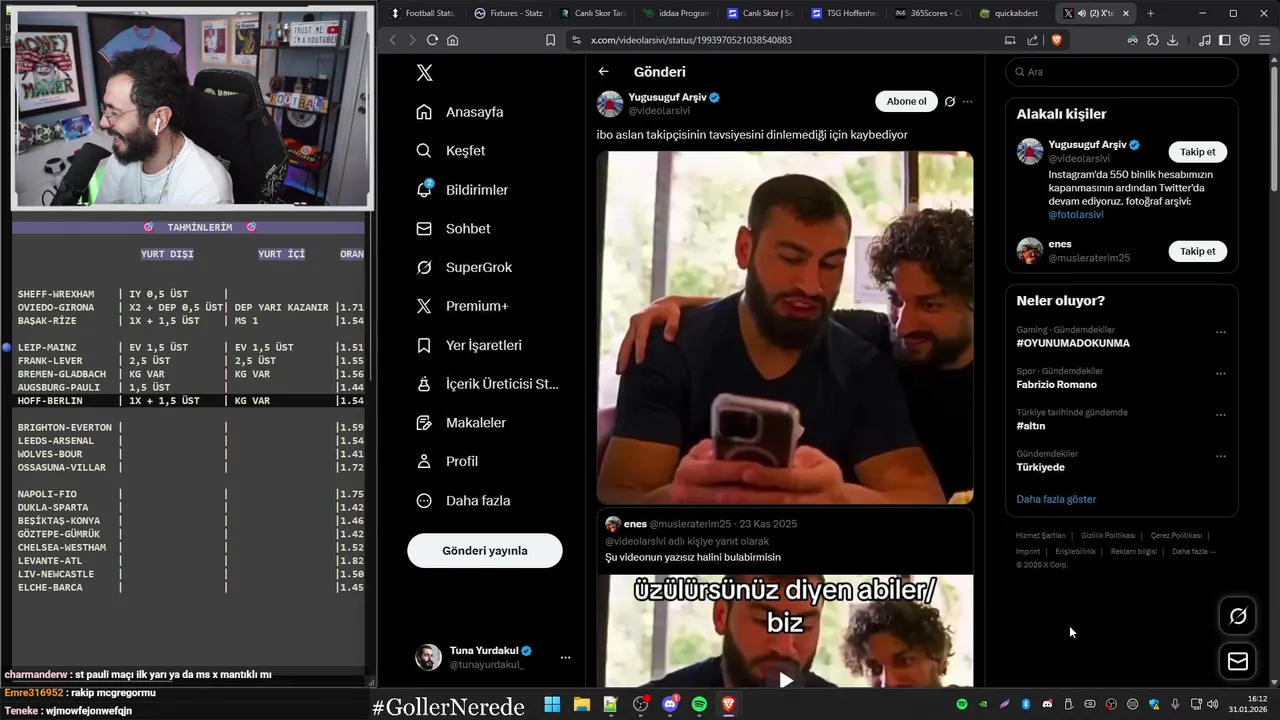1280x720 pixels.
Task: Play the quoted enes video
Action: pos(786,680)
